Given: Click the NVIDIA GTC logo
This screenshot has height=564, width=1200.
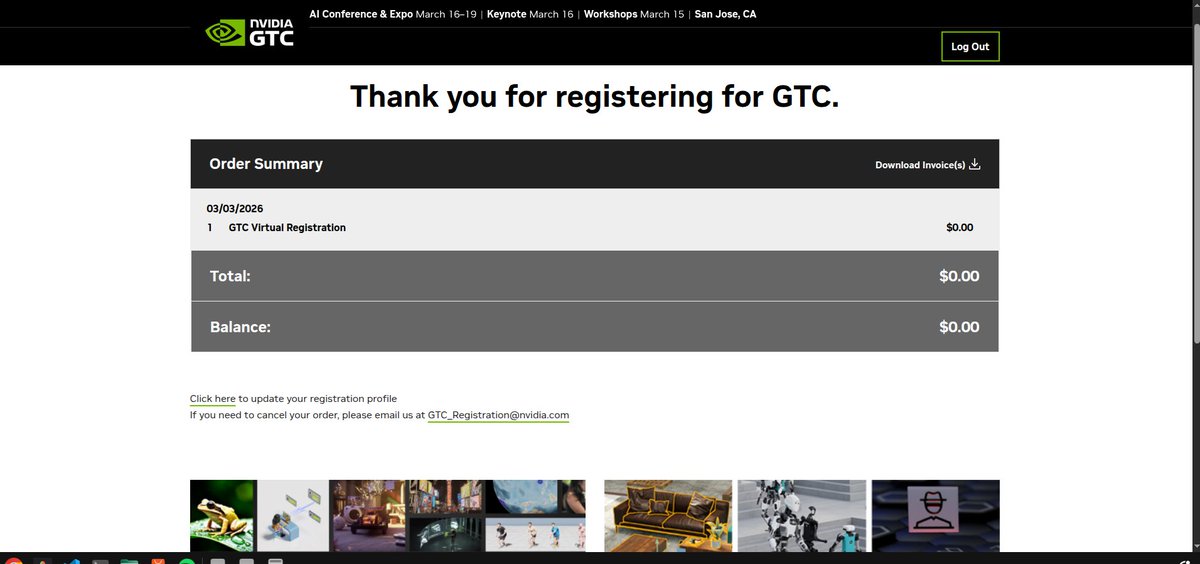Looking at the screenshot, I should 250,33.
